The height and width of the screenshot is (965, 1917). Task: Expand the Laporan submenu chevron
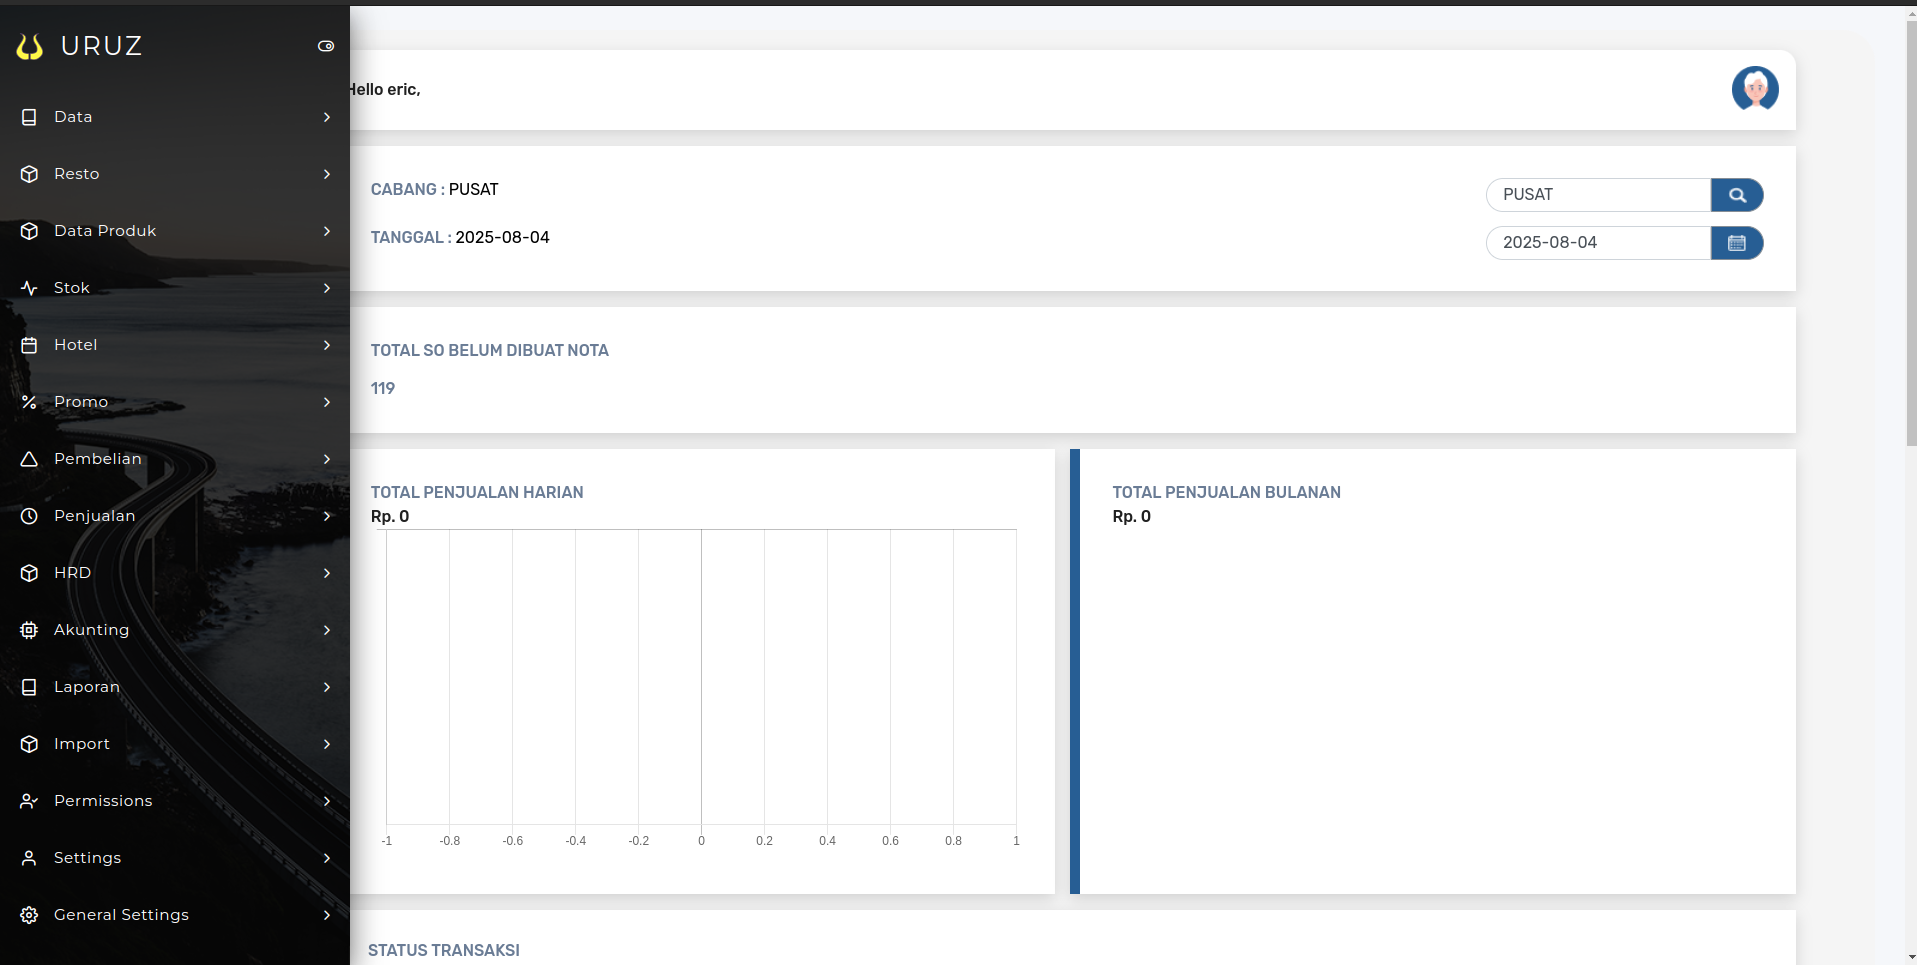click(x=326, y=687)
